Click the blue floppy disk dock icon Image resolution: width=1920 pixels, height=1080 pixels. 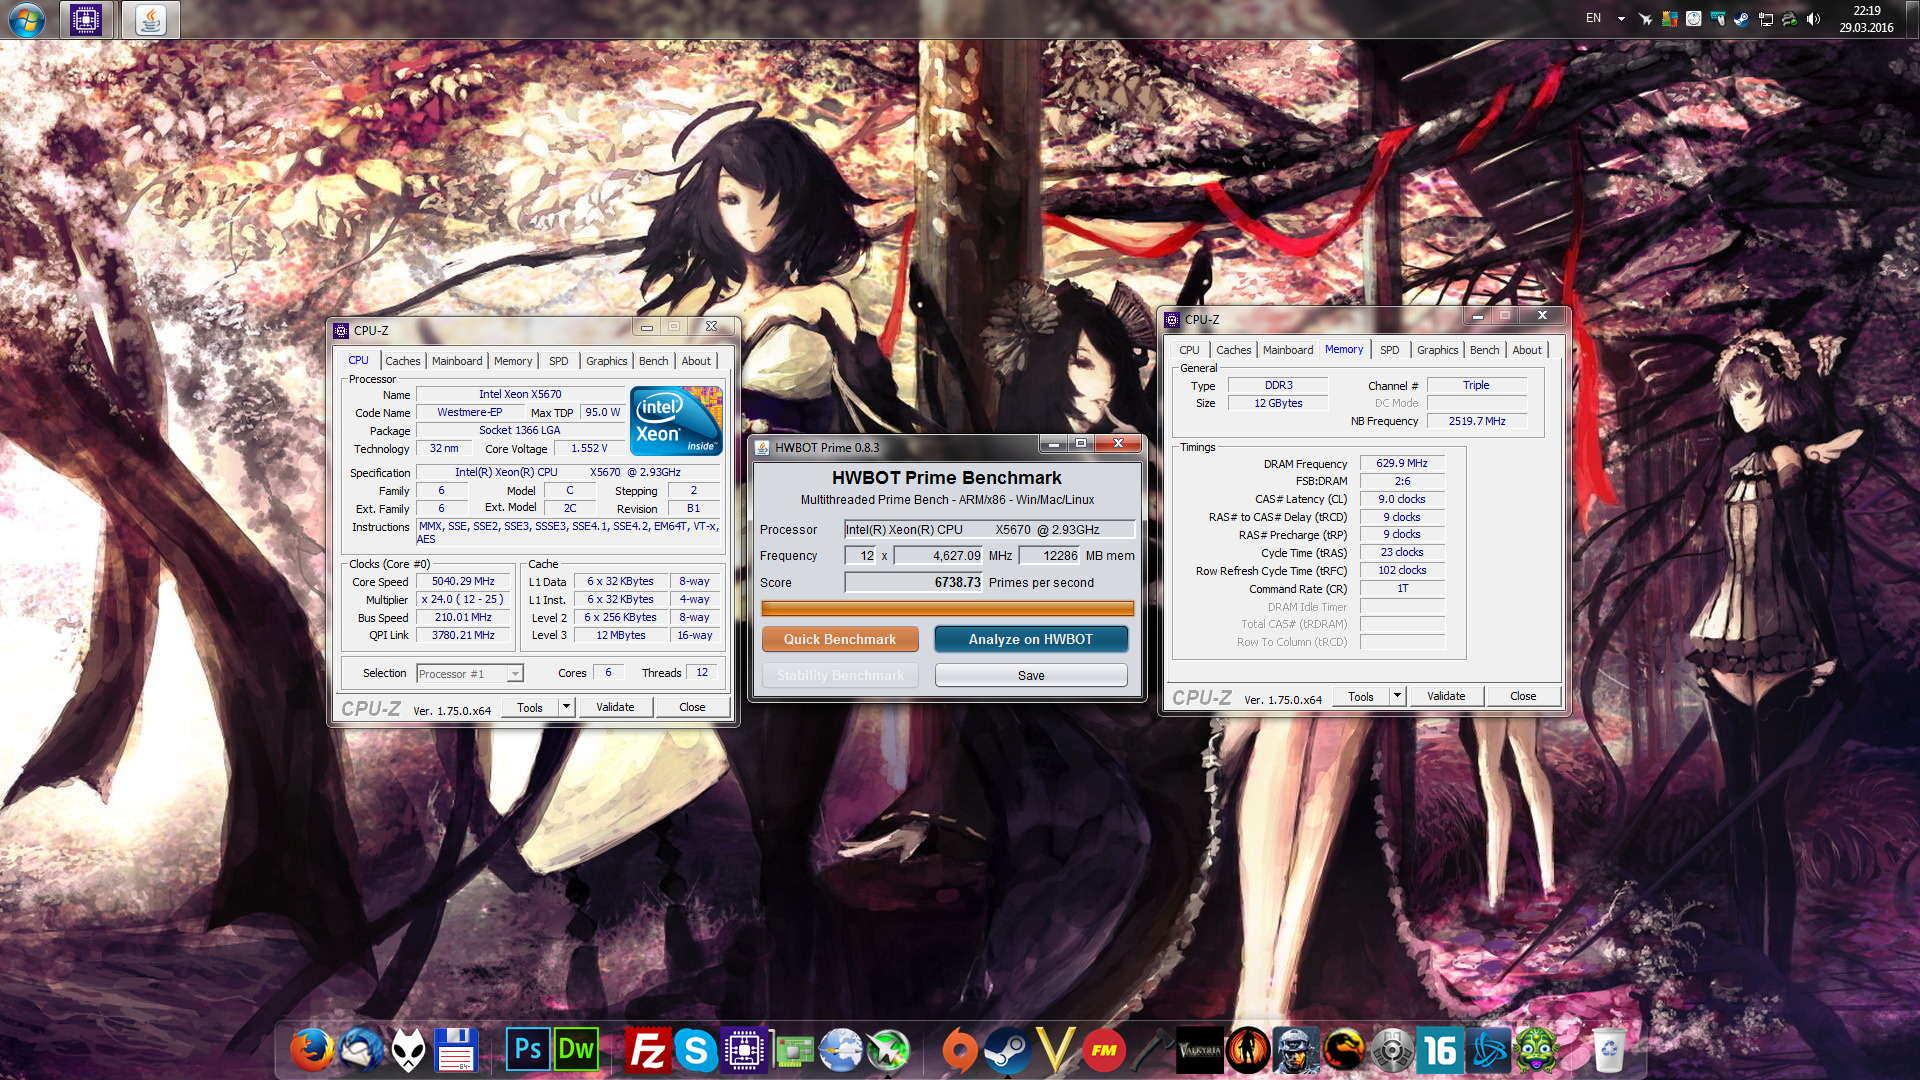point(456,1050)
